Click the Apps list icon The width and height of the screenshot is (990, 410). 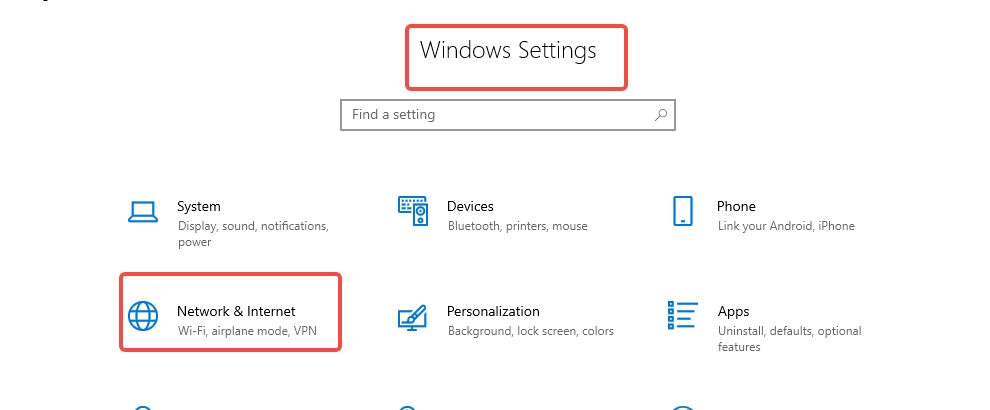click(683, 316)
